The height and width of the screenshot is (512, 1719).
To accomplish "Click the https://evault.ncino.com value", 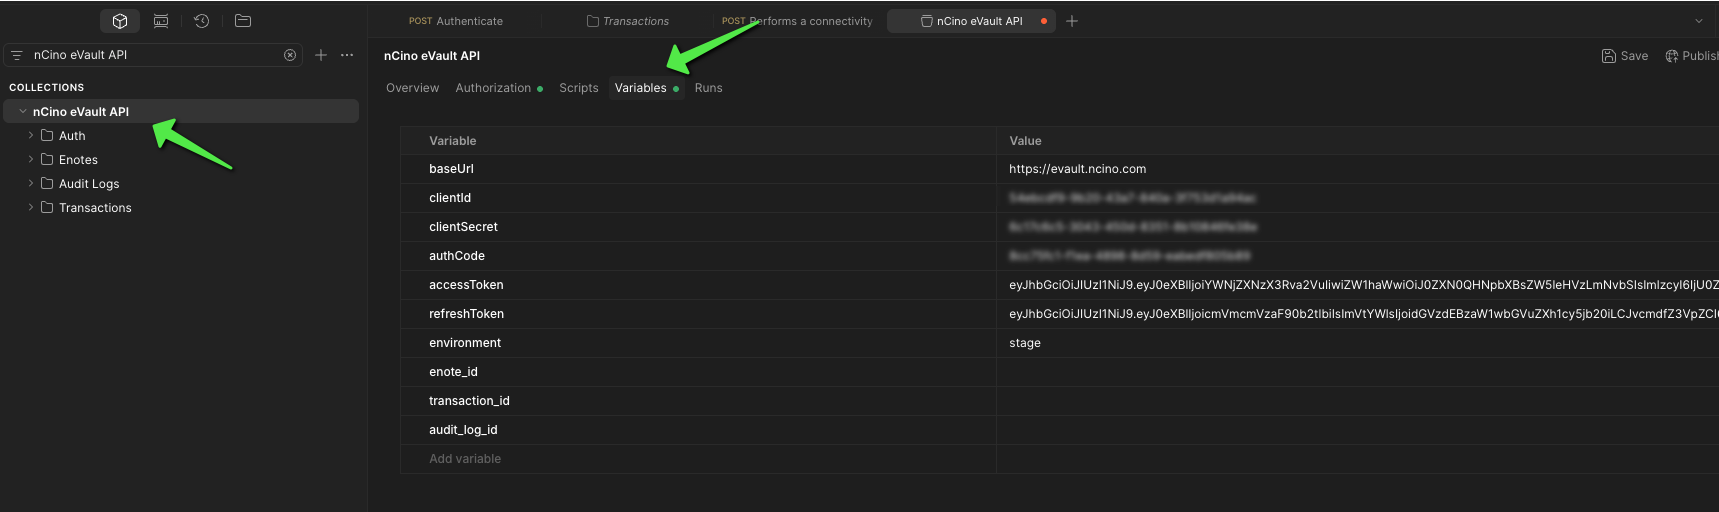I will [x=1077, y=169].
